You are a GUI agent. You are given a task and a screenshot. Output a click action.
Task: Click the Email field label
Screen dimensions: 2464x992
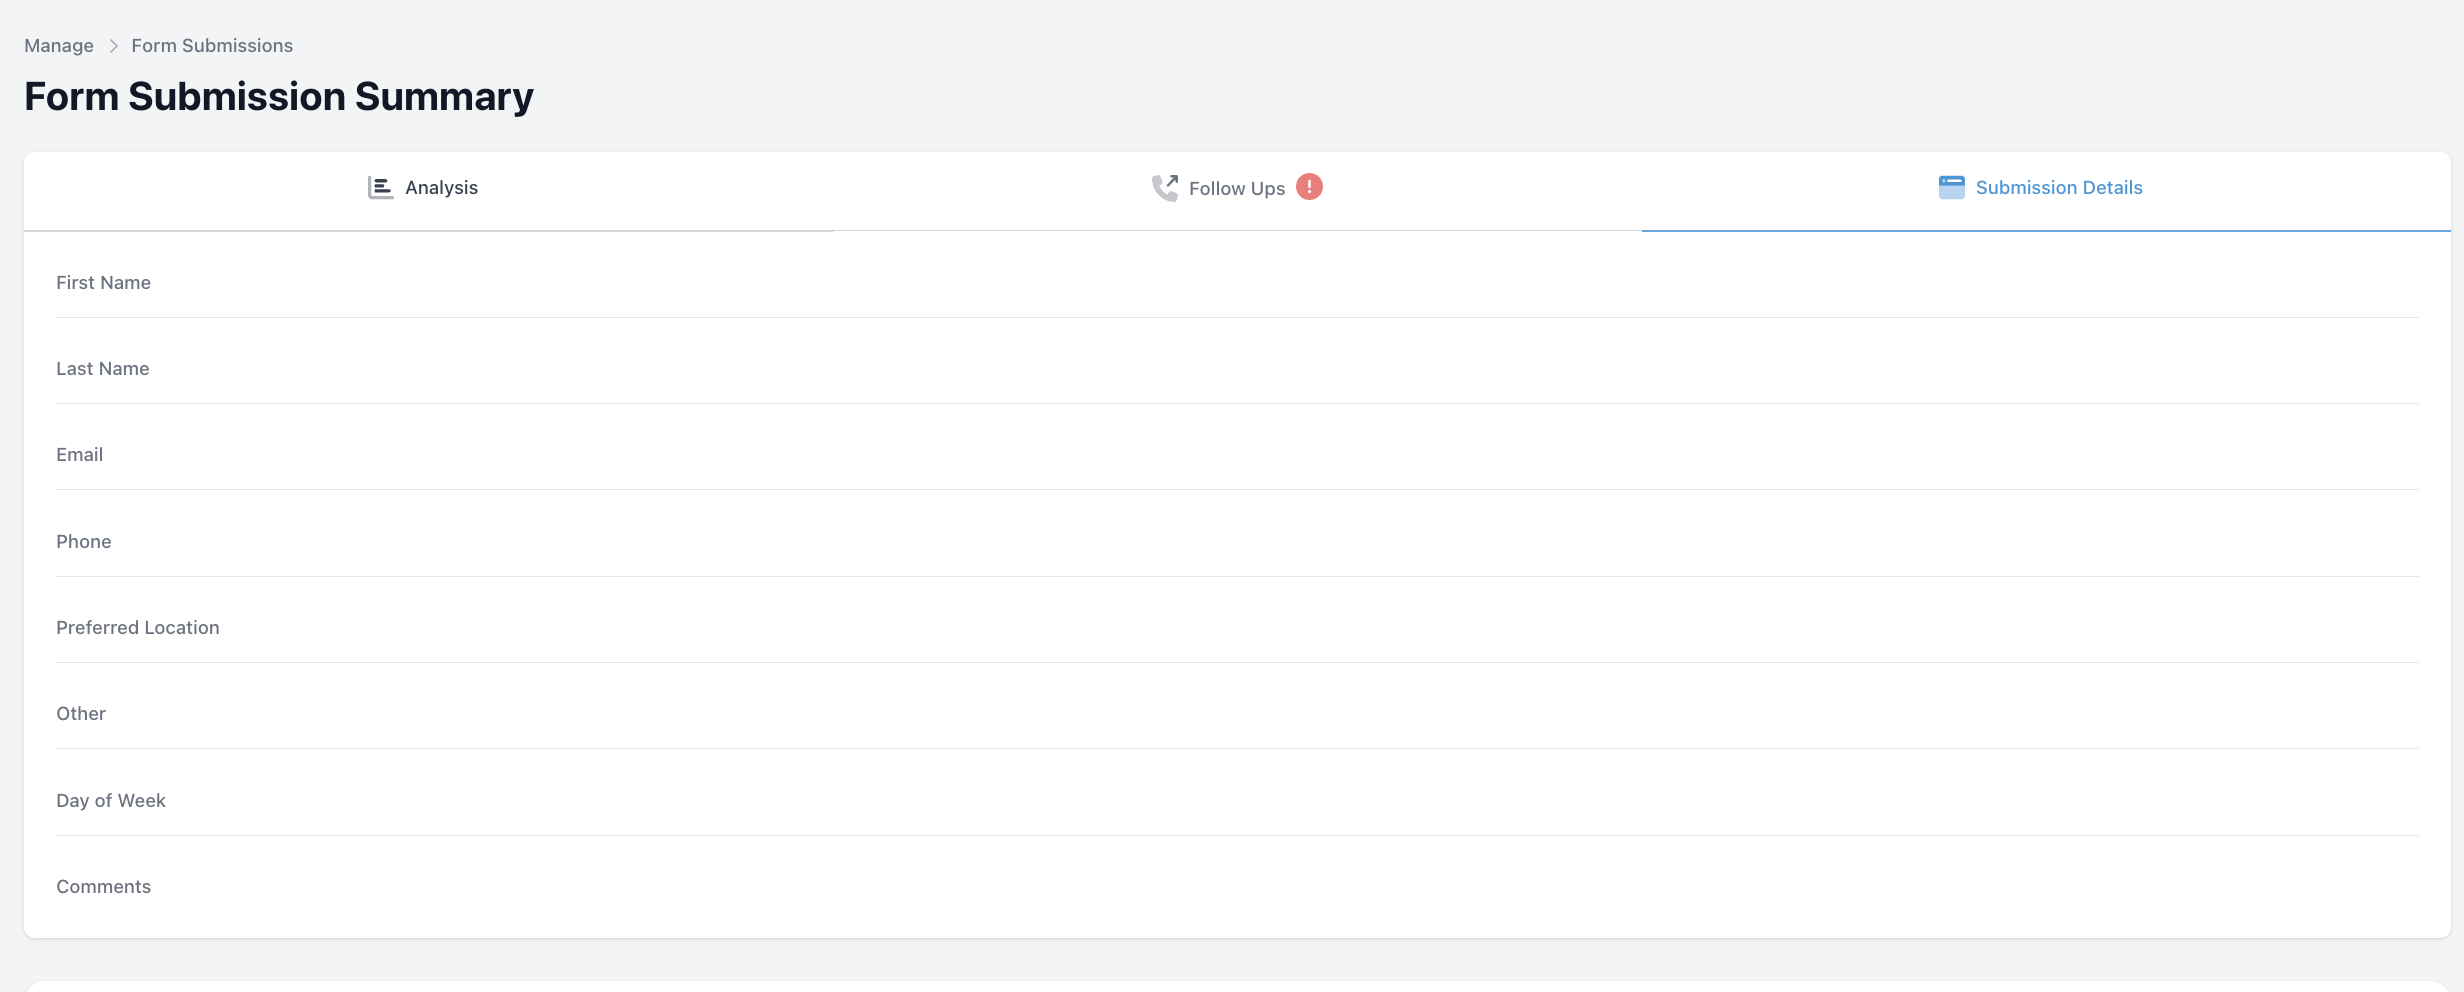tap(80, 455)
